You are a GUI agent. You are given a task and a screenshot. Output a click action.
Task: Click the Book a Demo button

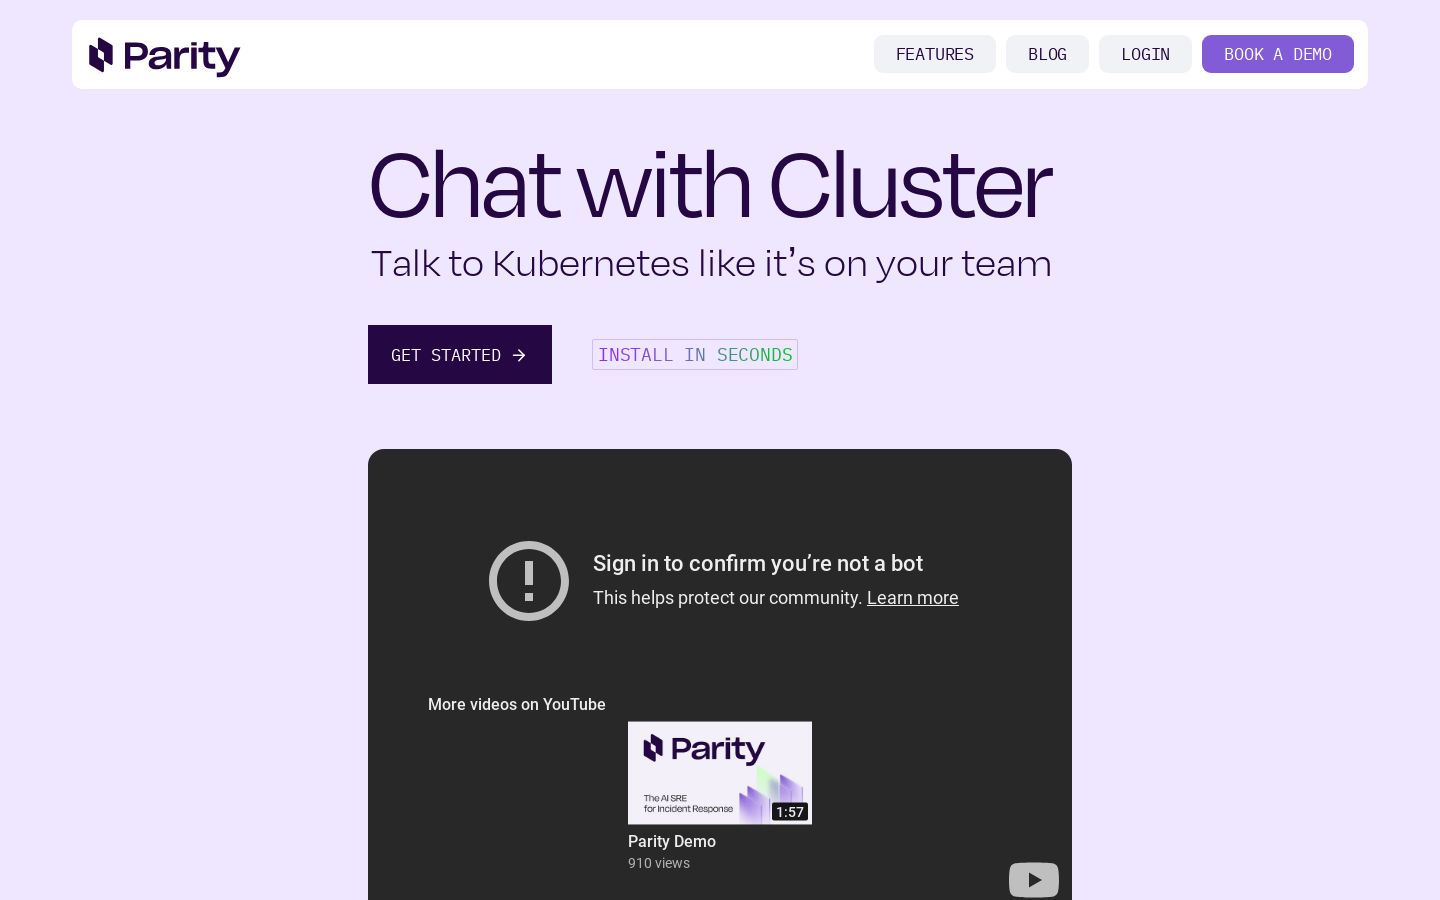tap(1277, 54)
